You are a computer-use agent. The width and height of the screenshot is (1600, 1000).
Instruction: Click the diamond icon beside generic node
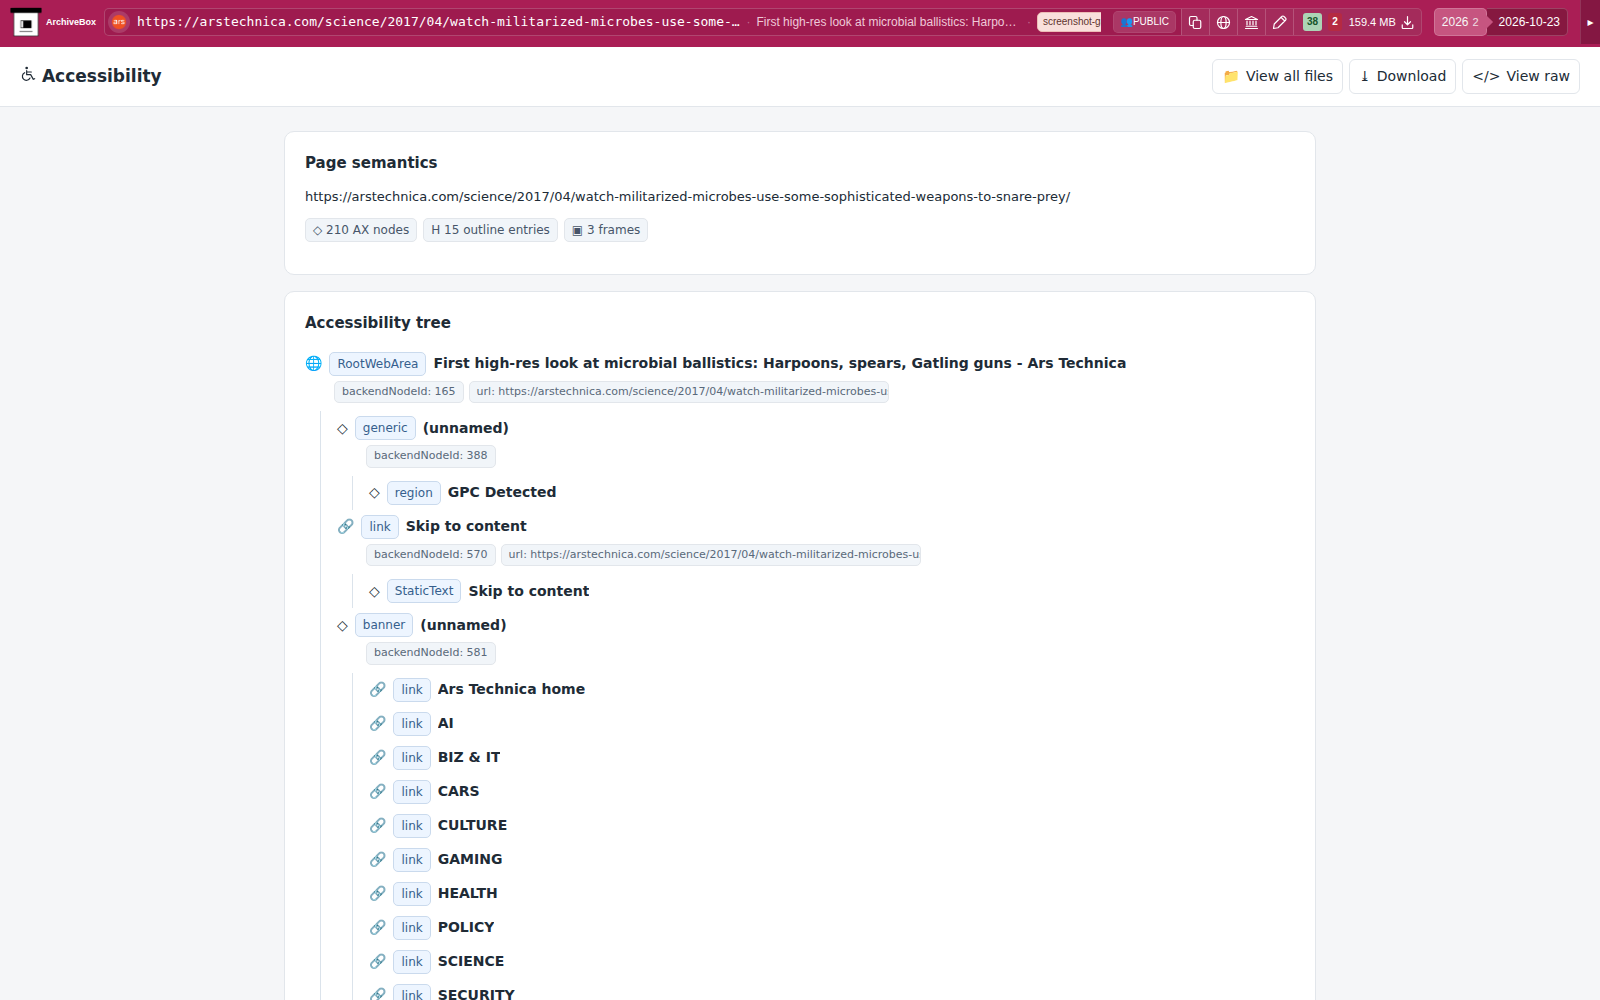click(342, 429)
